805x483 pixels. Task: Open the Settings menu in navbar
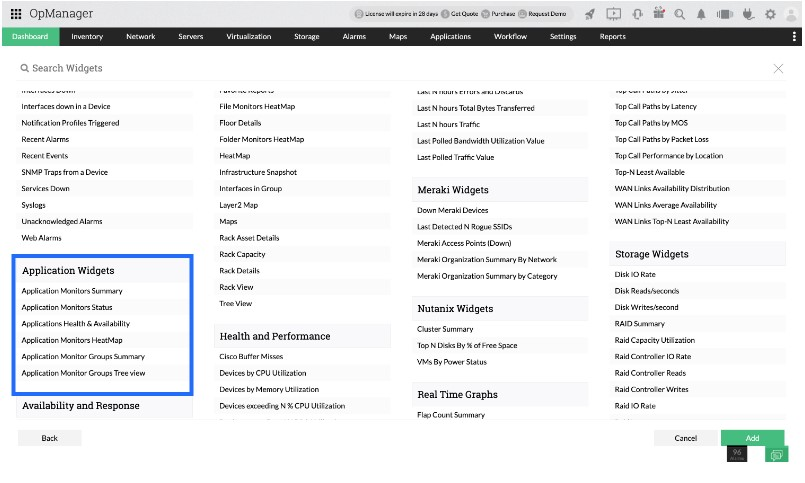point(563,36)
